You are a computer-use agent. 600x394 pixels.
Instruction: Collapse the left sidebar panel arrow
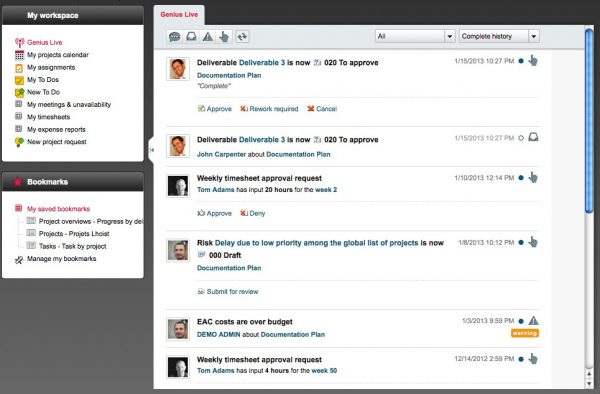pyautogui.click(x=152, y=150)
